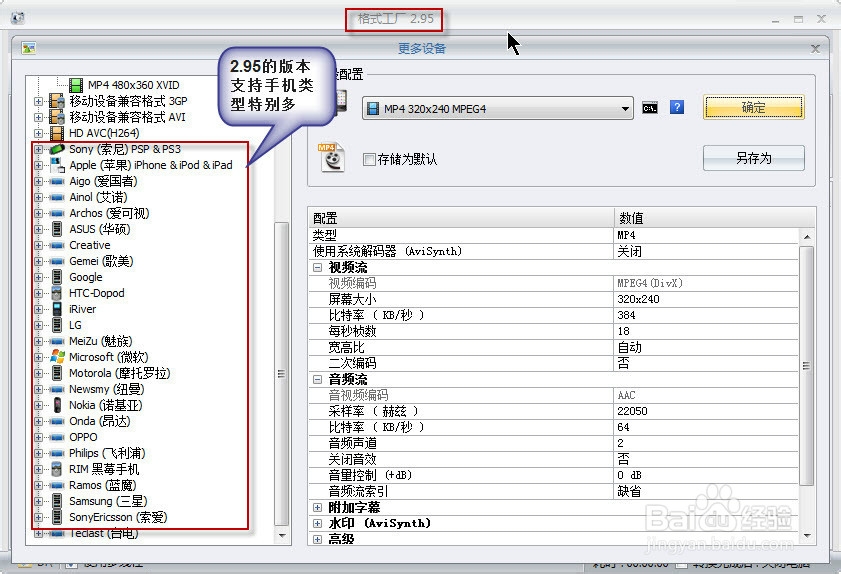Click the OPPO player icon
Screen dimensions: 841x574
point(57,438)
